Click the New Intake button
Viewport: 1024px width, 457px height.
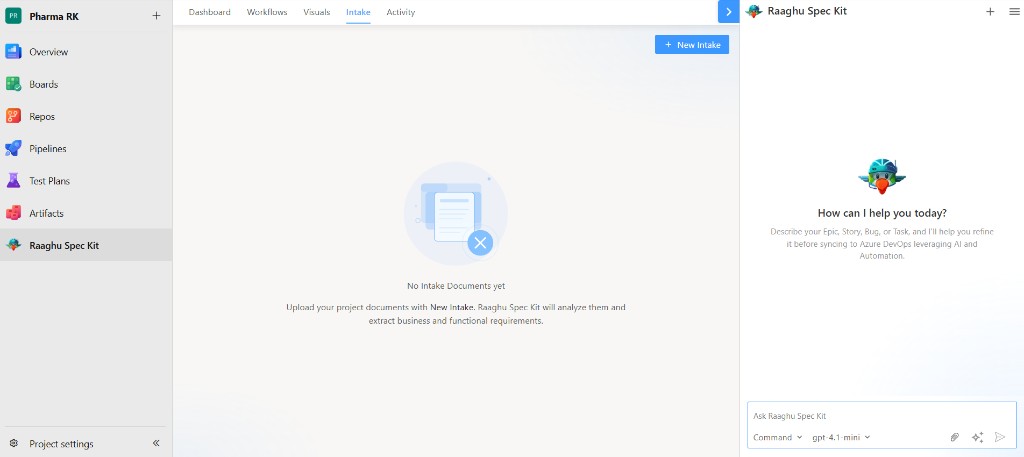pyautogui.click(x=692, y=44)
